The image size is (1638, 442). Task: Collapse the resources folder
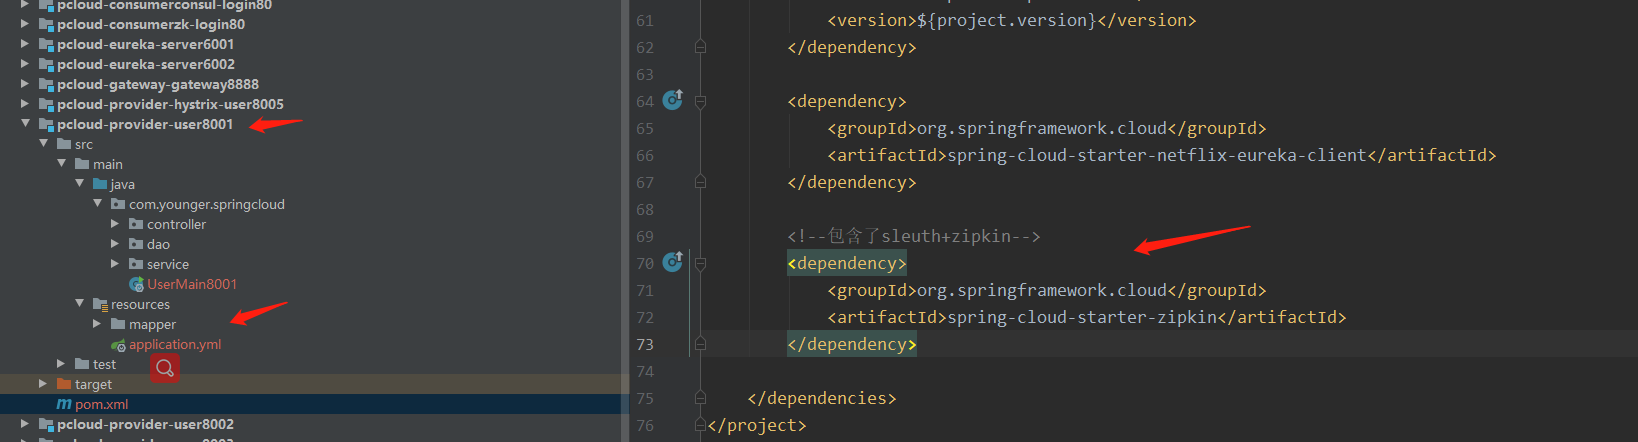pos(79,304)
